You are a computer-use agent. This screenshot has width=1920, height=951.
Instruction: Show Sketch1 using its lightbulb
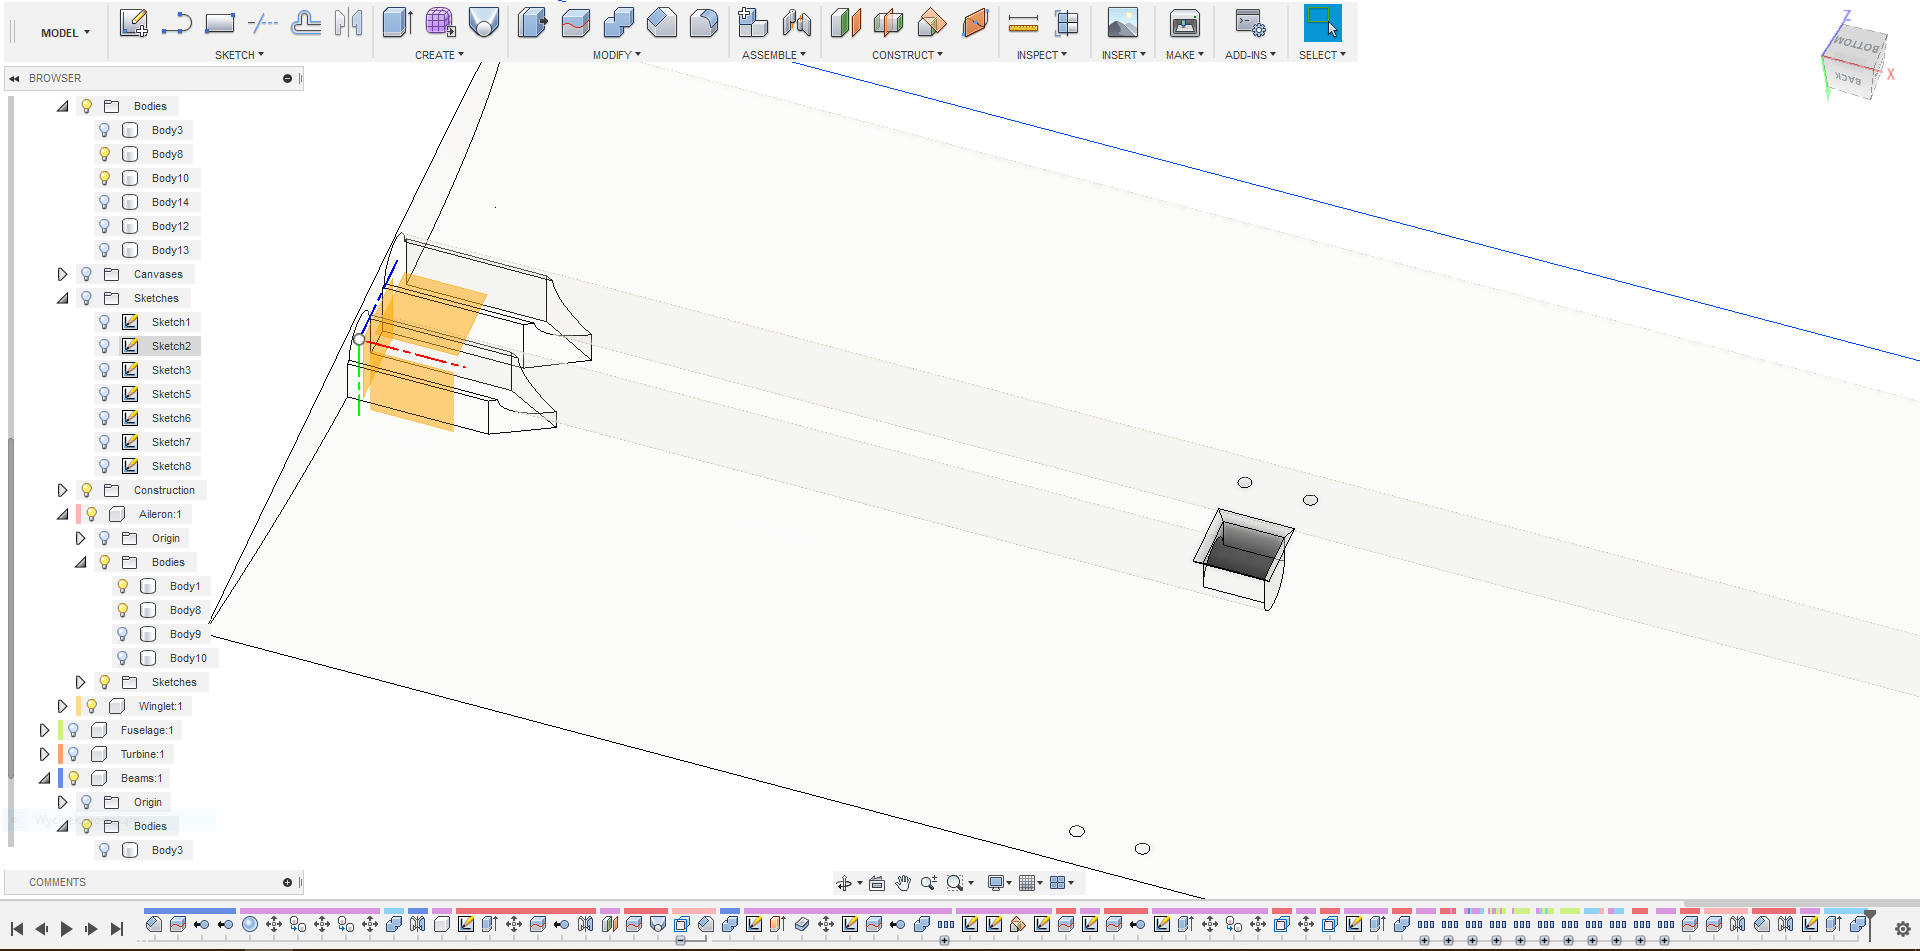(104, 322)
